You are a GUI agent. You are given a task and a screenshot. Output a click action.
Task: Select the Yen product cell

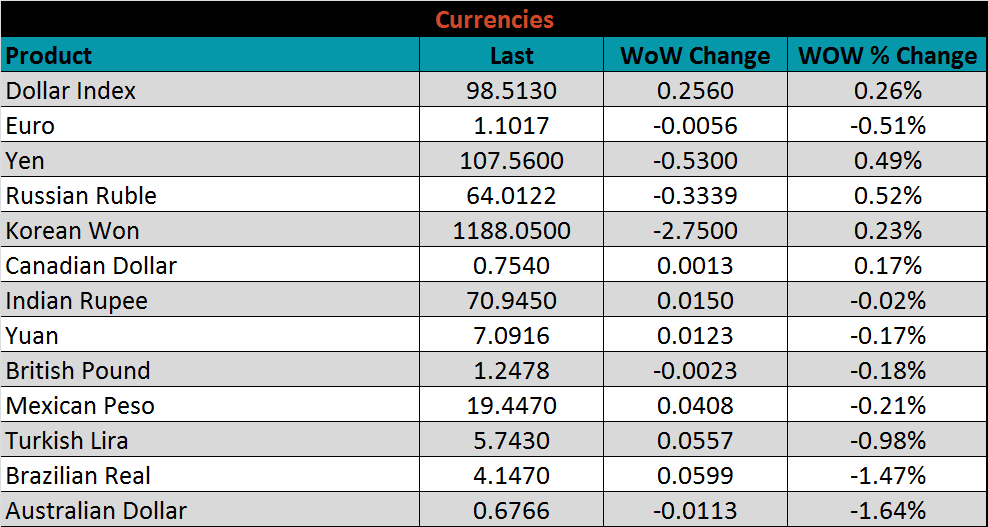[x=25, y=161]
